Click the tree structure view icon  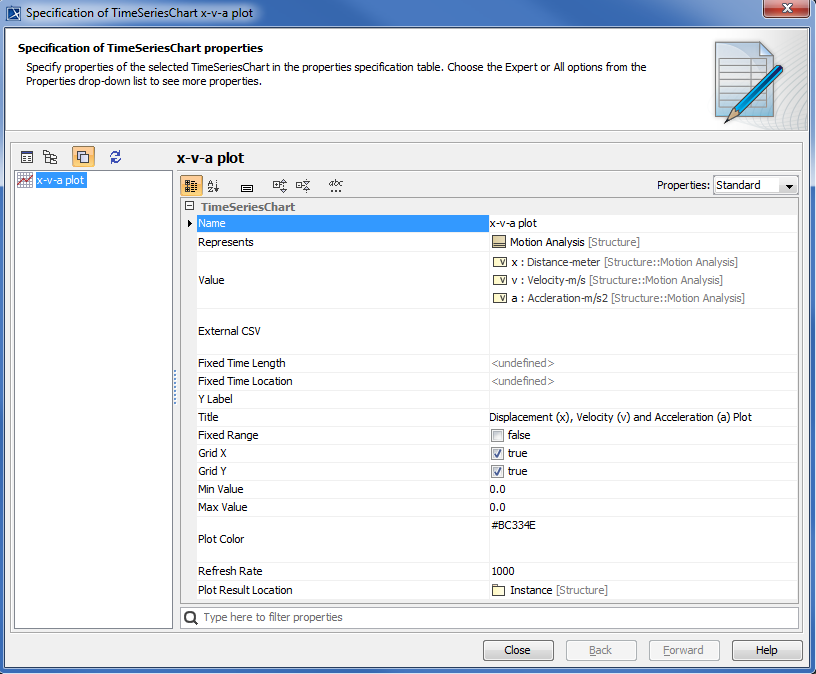50,157
